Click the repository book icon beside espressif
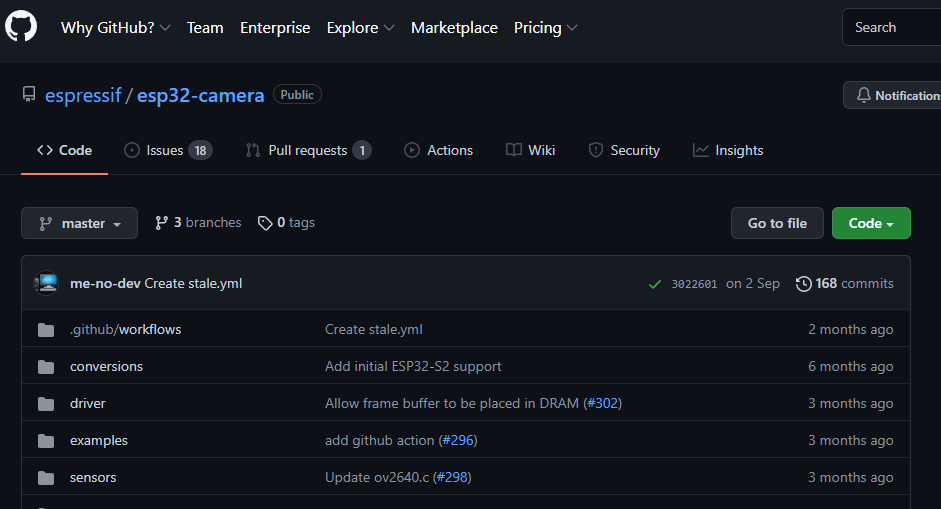Viewport: 941px width, 509px height. click(x=29, y=94)
